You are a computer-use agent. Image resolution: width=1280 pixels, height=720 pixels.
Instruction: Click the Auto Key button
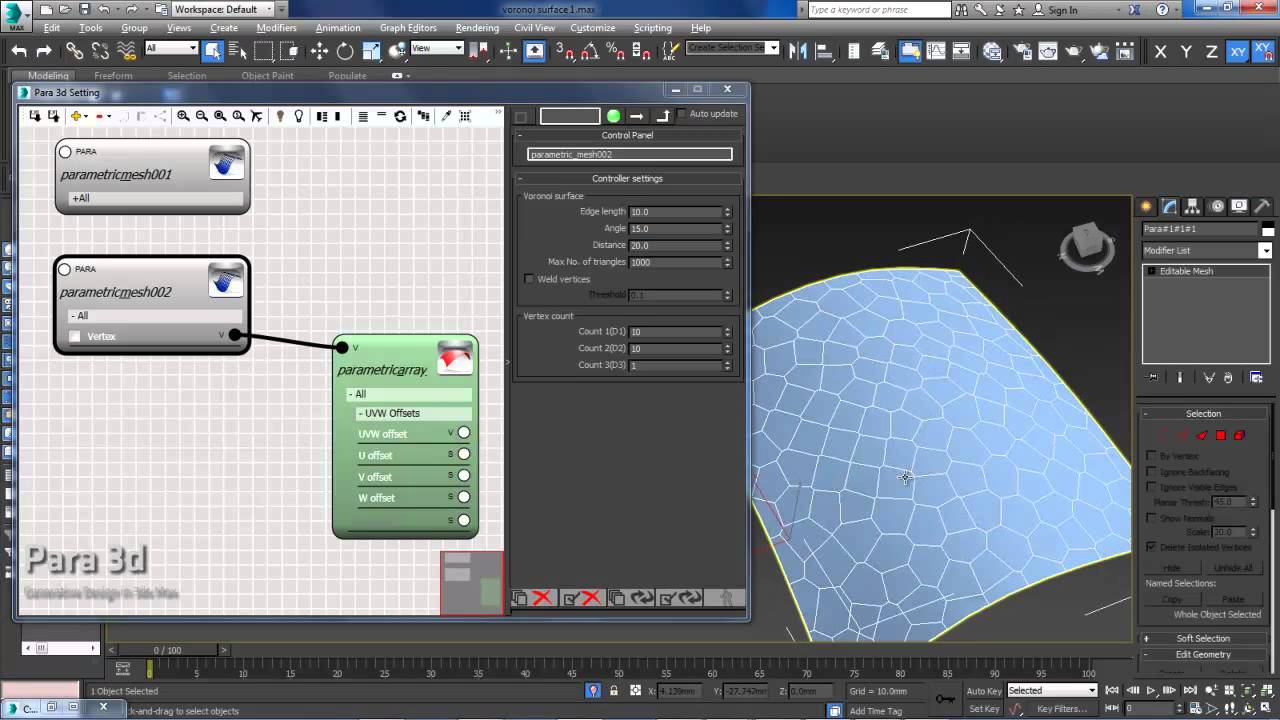(x=984, y=691)
